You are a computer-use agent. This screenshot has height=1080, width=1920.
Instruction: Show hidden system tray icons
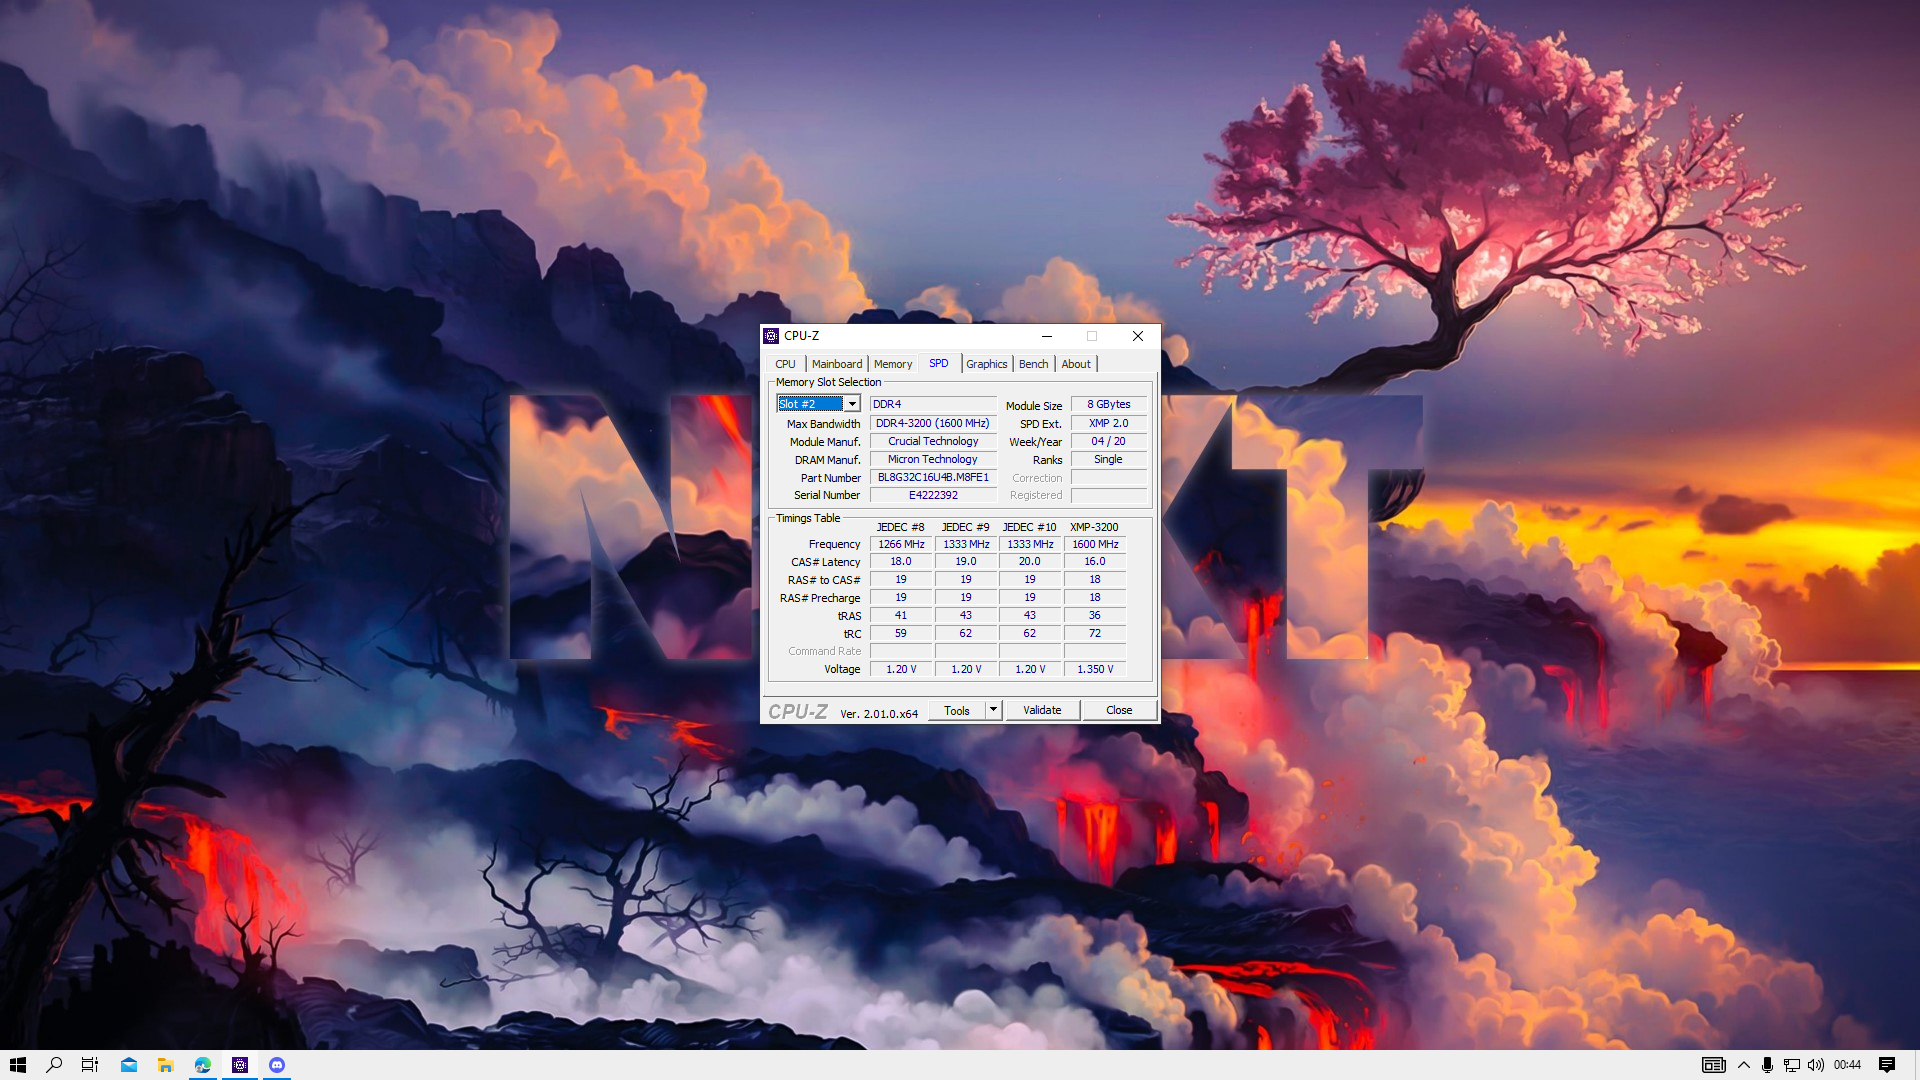pos(1744,1065)
